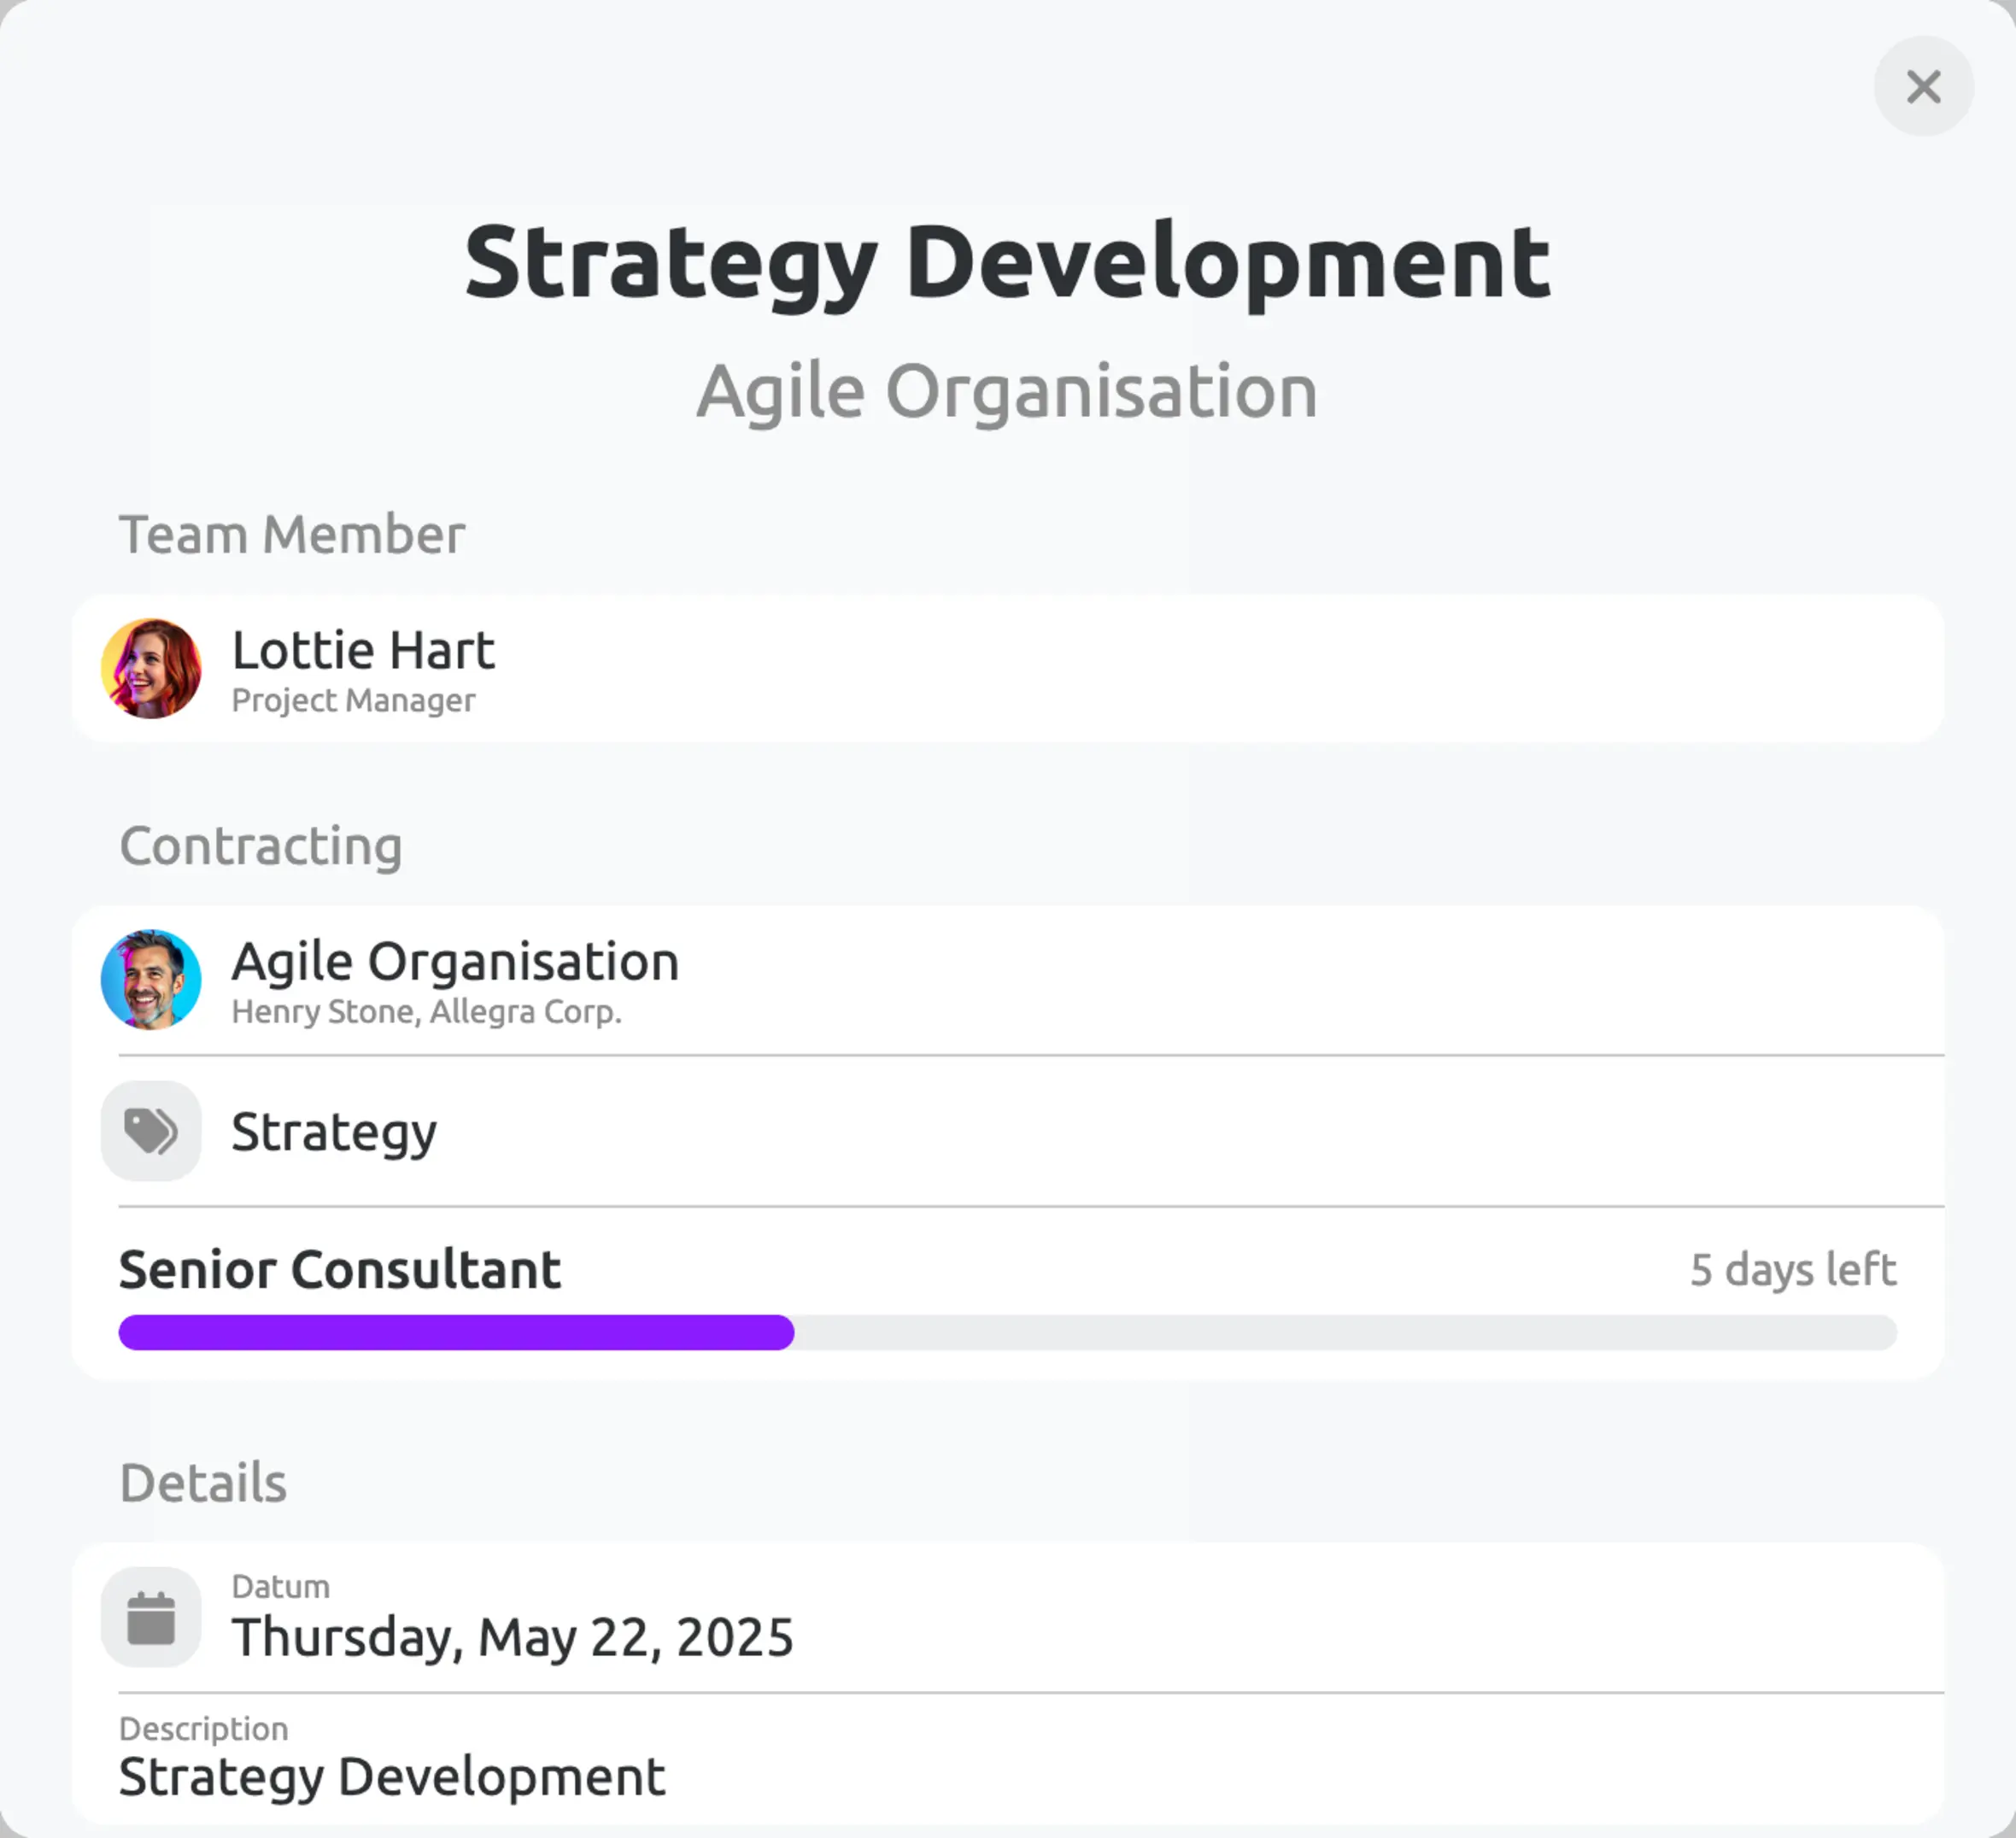The height and width of the screenshot is (1838, 2016).
Task: Open the Agile Organisation contracting row
Action: [x=1007, y=979]
